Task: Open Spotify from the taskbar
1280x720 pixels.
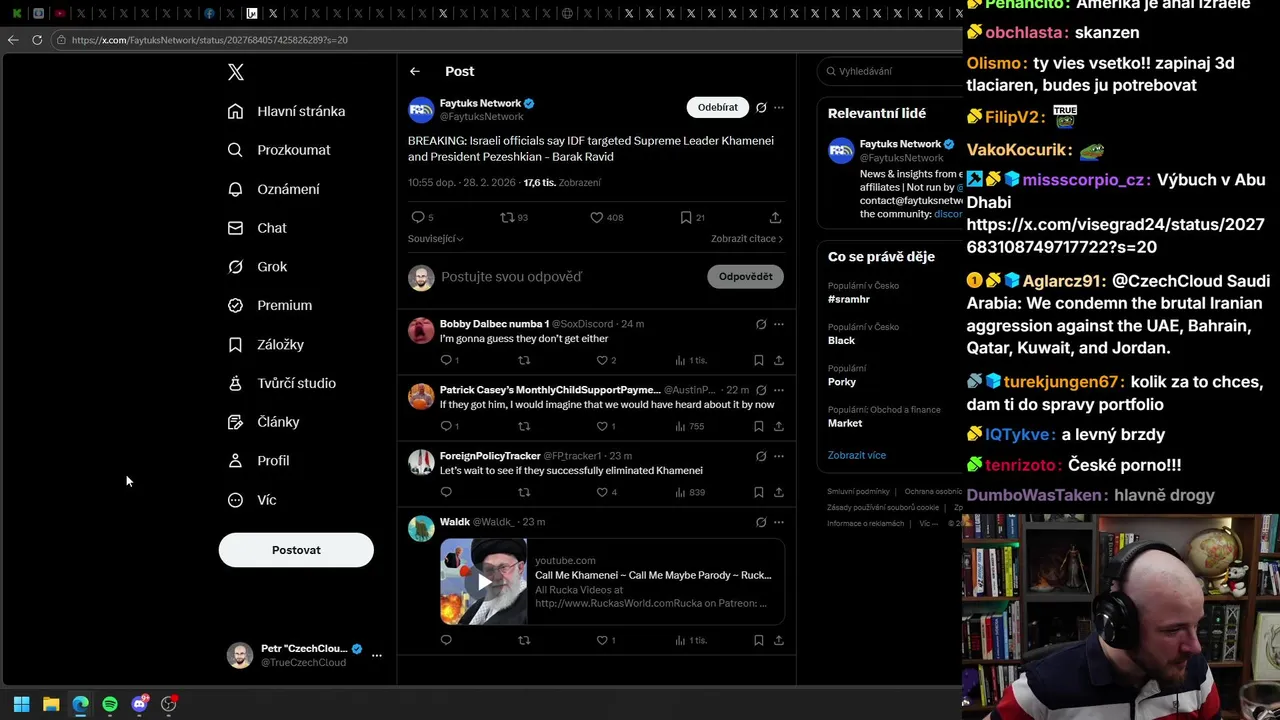Action: pyautogui.click(x=110, y=704)
